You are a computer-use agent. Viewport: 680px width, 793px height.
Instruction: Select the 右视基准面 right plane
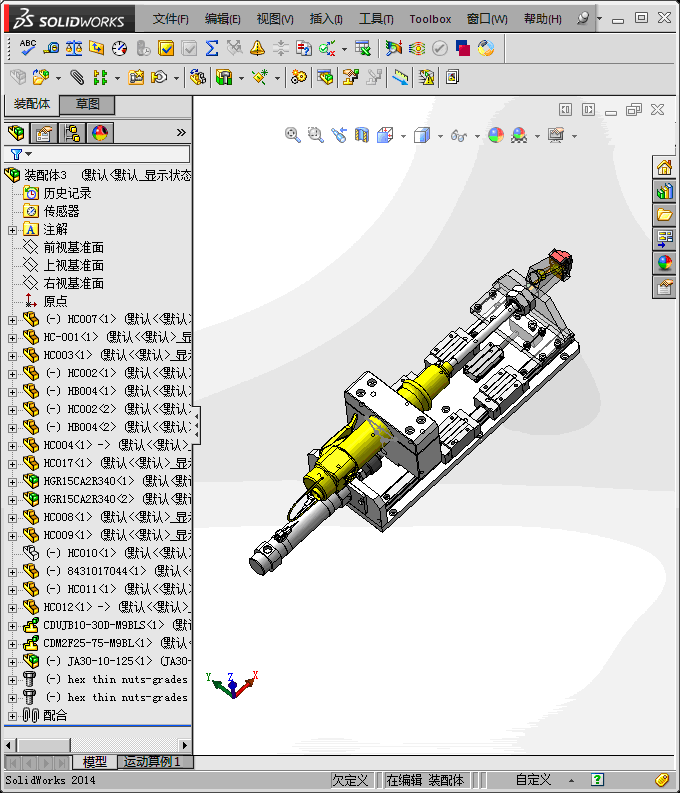coord(73,284)
